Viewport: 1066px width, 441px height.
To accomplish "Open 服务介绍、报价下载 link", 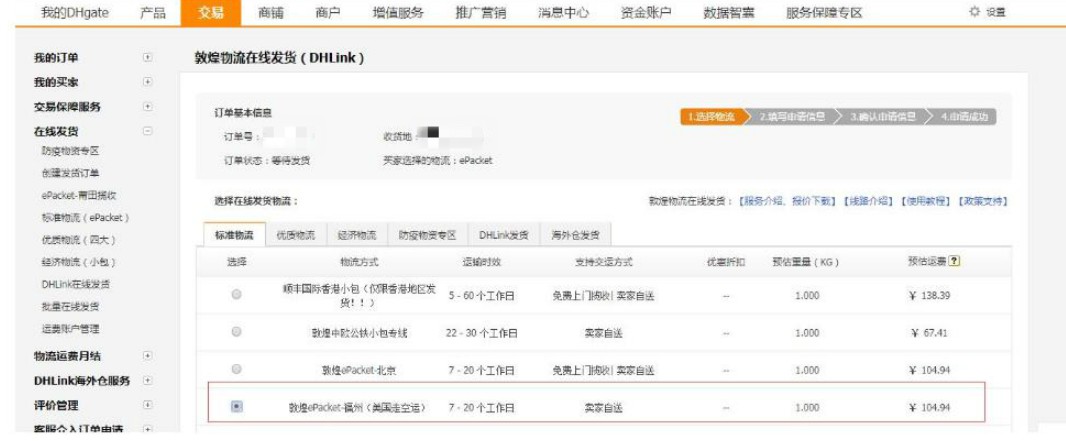I will tap(787, 201).
